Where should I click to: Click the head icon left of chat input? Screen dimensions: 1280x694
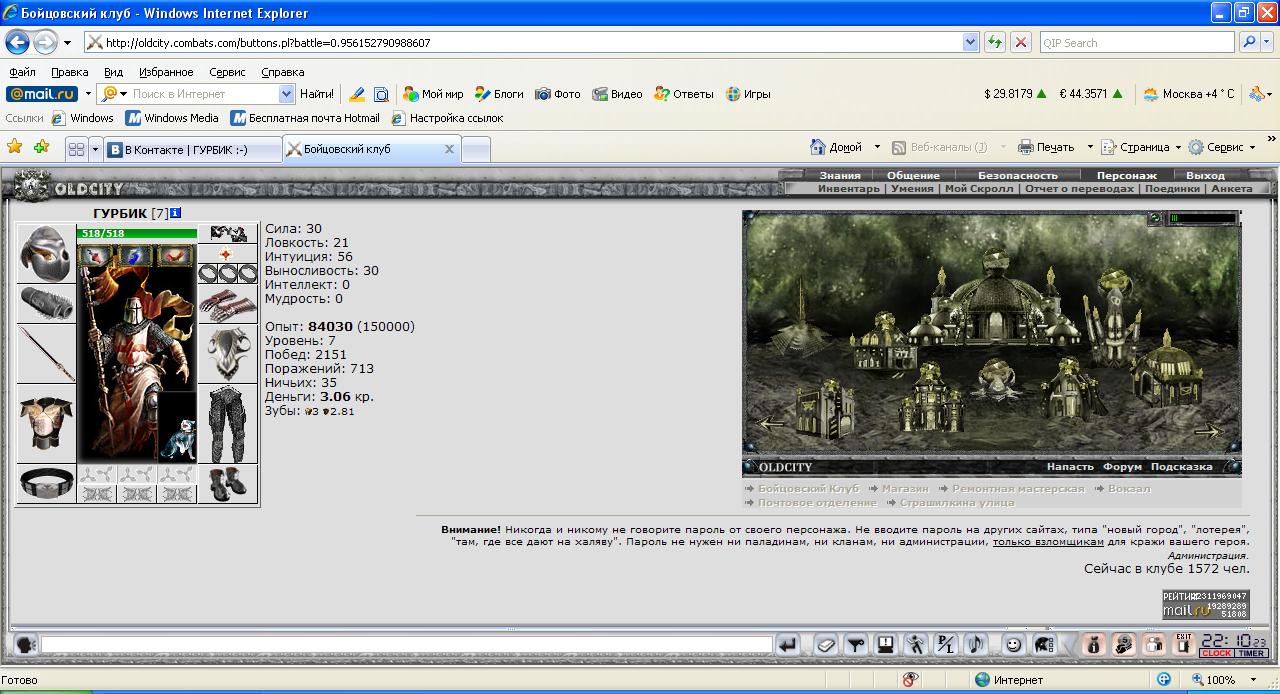(26, 645)
